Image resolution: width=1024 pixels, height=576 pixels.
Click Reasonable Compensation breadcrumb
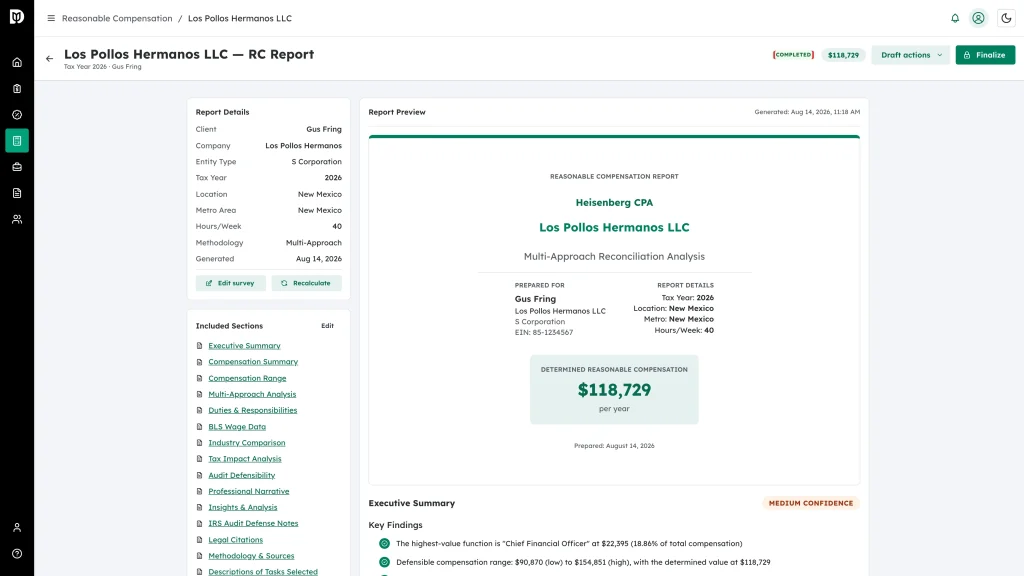[x=117, y=18]
